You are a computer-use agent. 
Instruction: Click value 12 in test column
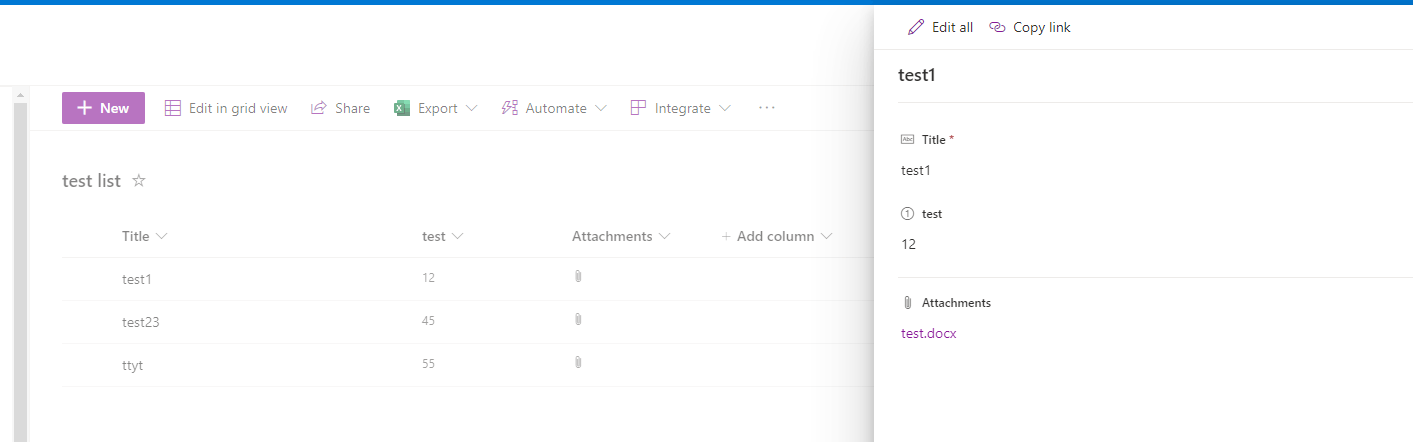point(429,278)
